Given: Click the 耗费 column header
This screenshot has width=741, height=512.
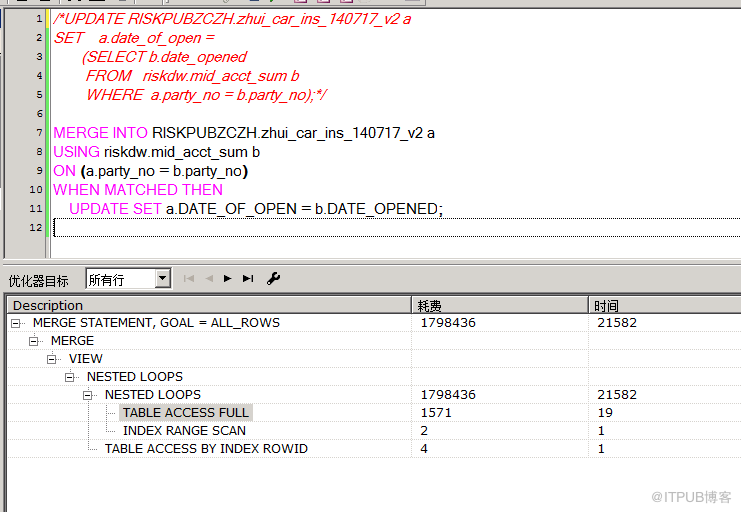Looking at the screenshot, I should pos(500,305).
